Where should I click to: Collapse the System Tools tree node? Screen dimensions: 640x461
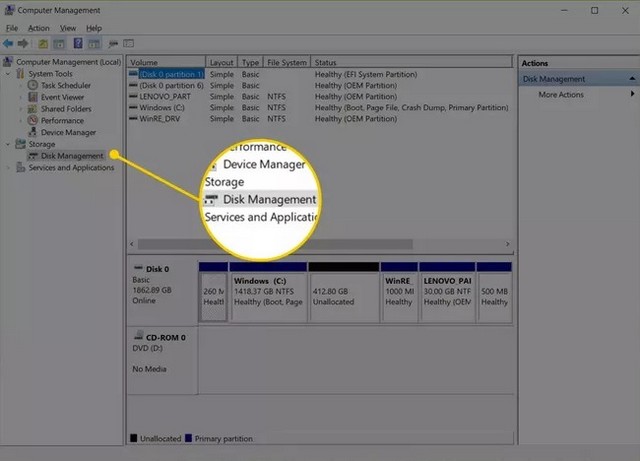[x=9, y=74]
